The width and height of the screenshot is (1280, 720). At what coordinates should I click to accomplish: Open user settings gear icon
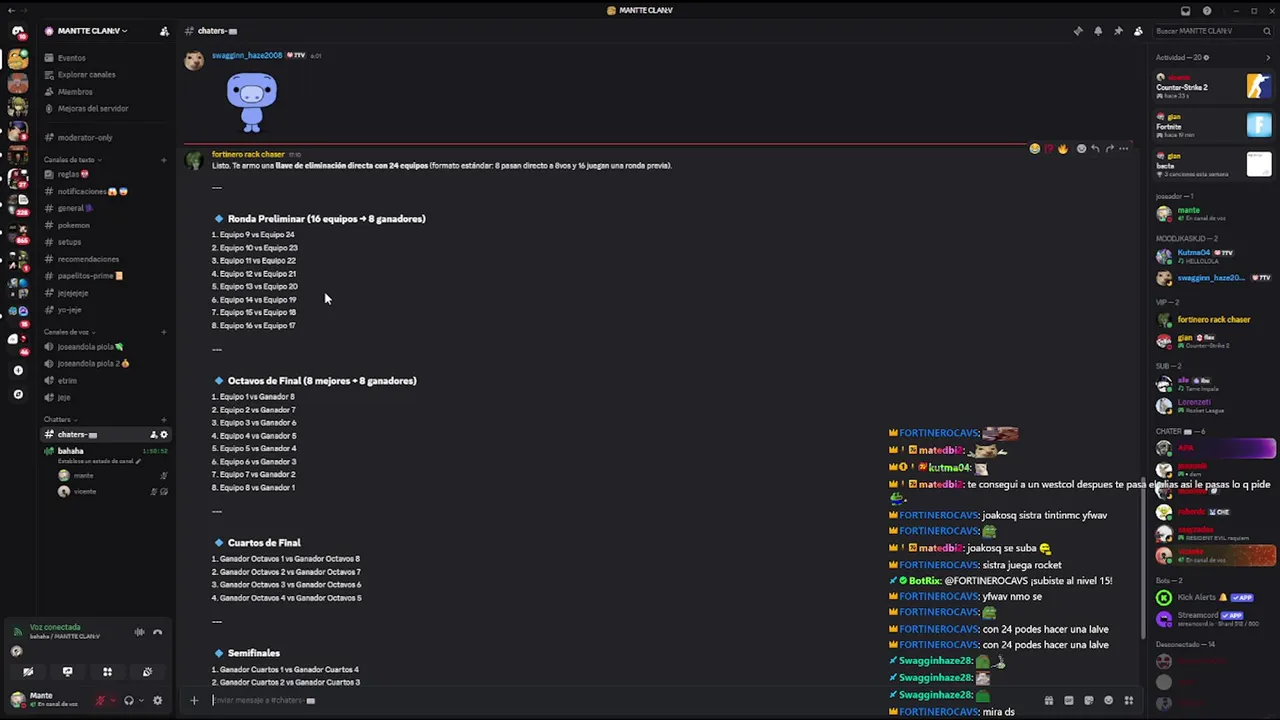click(157, 700)
